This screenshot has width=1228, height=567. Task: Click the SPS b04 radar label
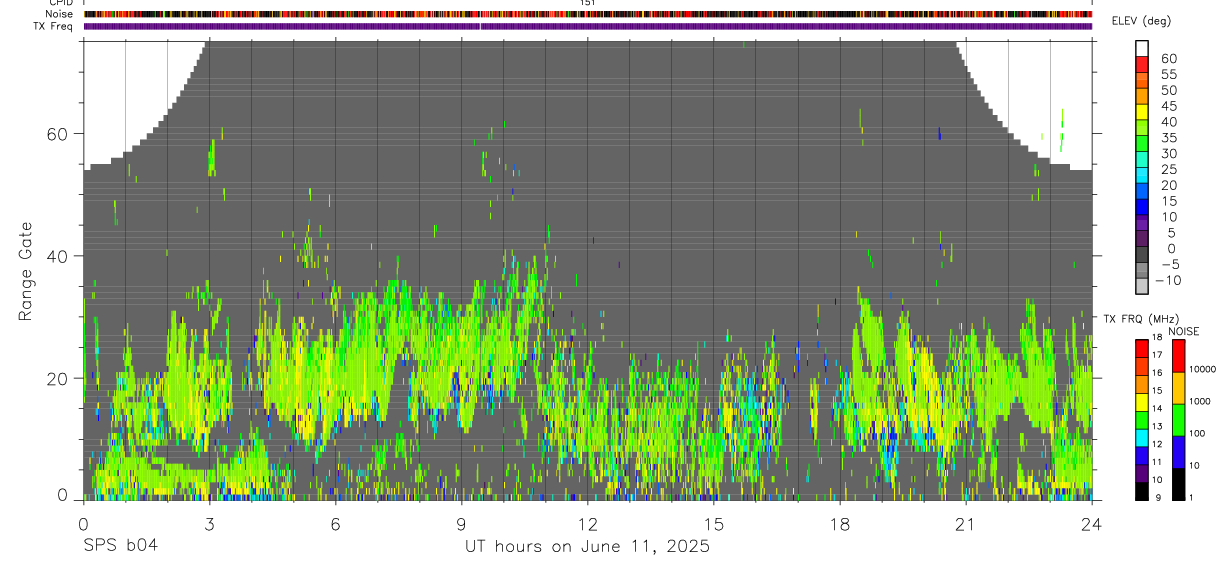click(119, 546)
